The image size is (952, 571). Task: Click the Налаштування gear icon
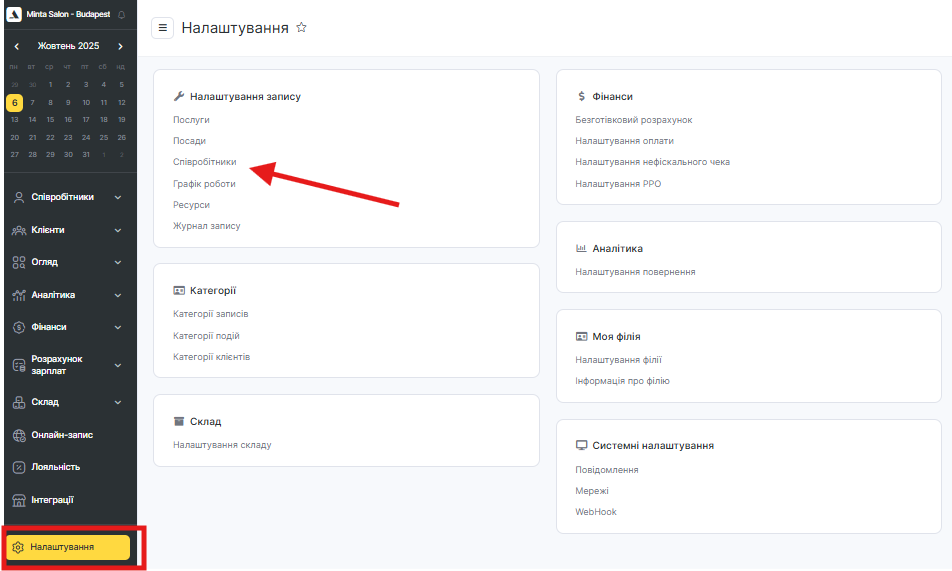tap(18, 547)
